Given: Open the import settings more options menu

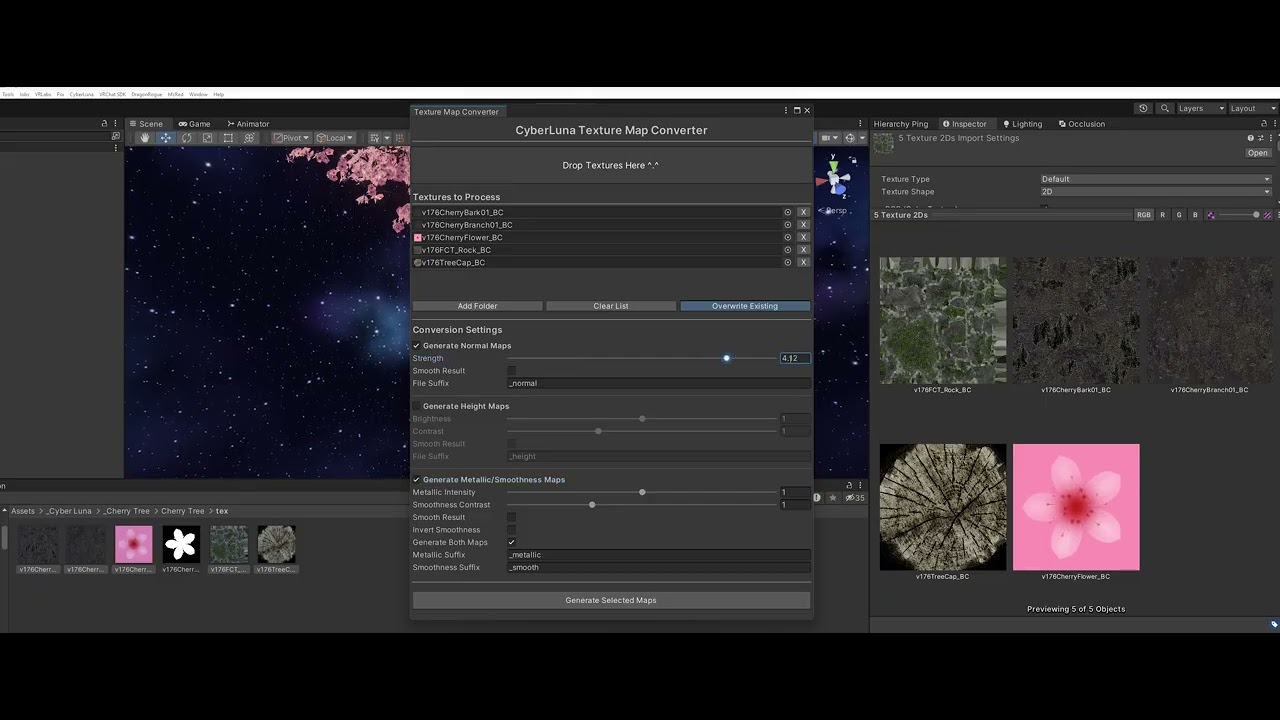Looking at the screenshot, I should point(1270,138).
